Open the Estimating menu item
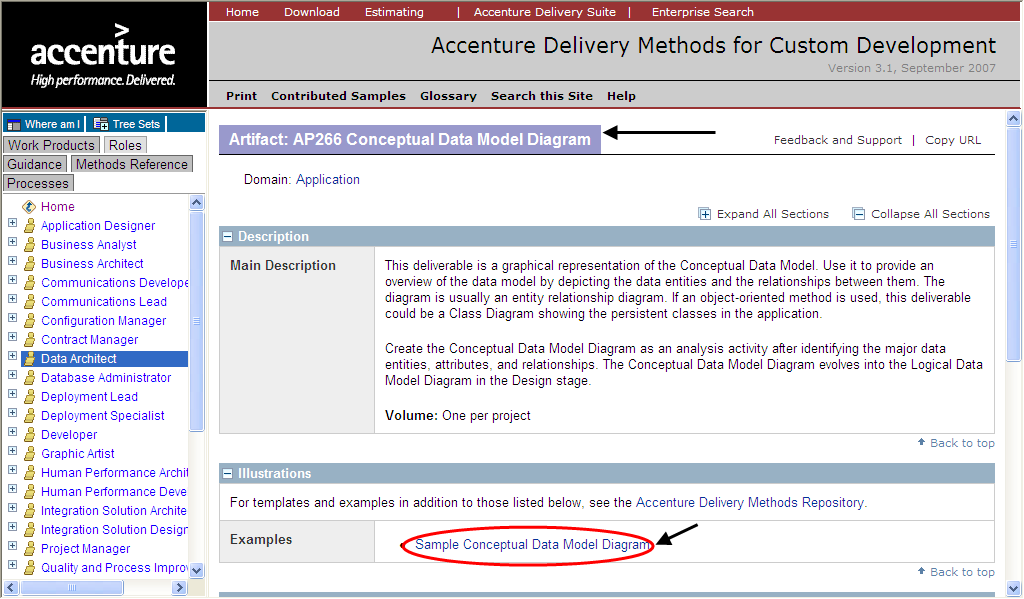Screen dimensions: 1024x599 [394, 12]
